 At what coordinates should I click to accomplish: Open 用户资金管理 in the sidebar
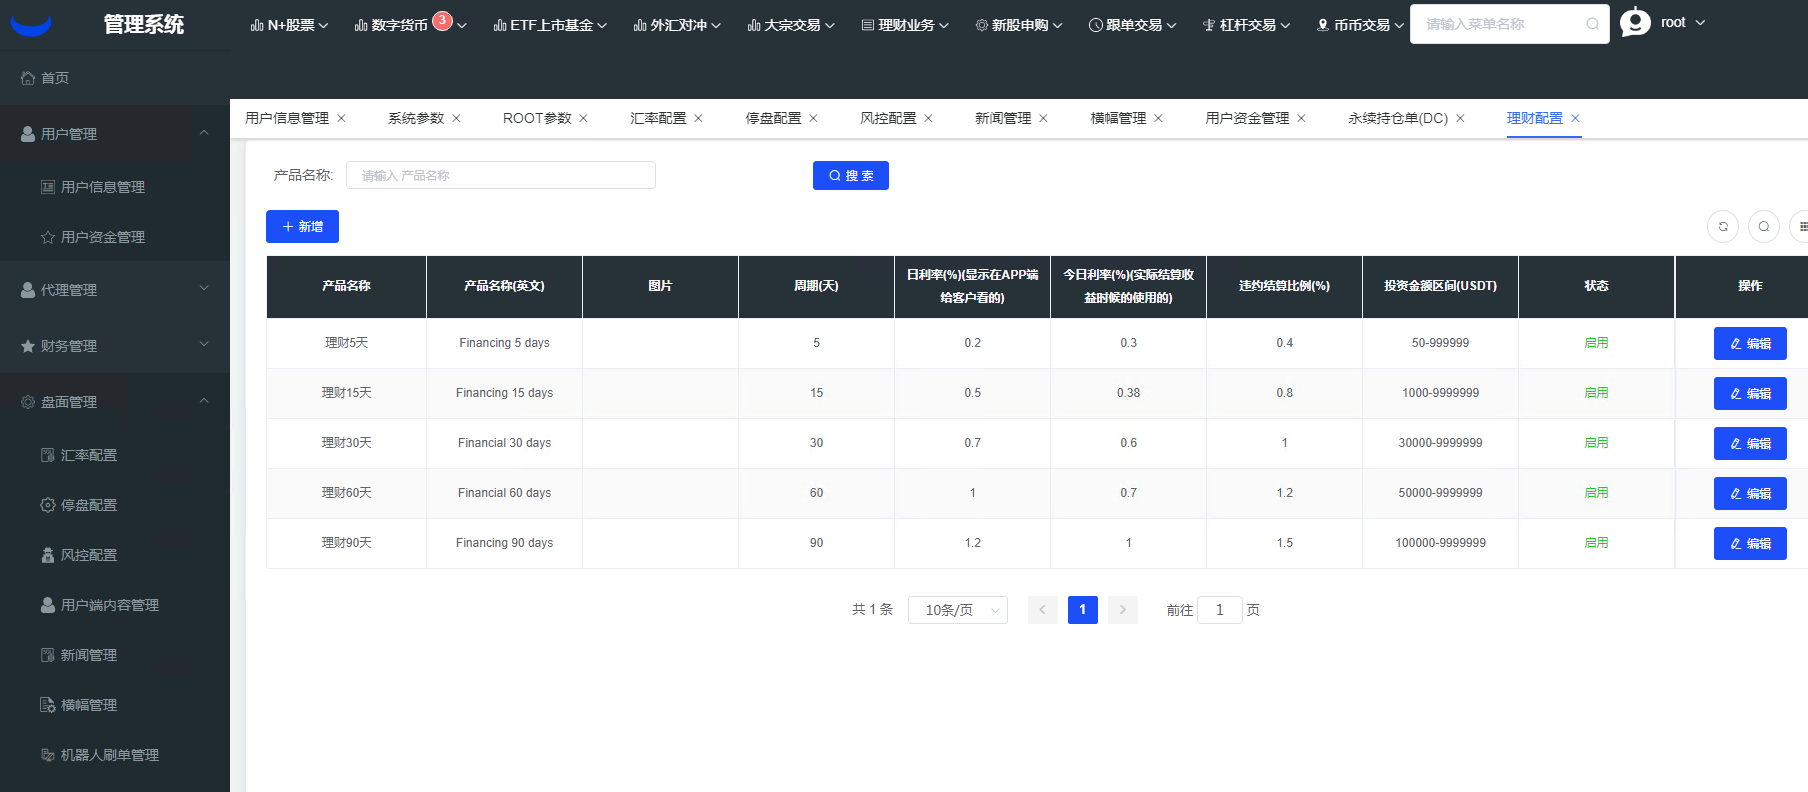click(102, 237)
